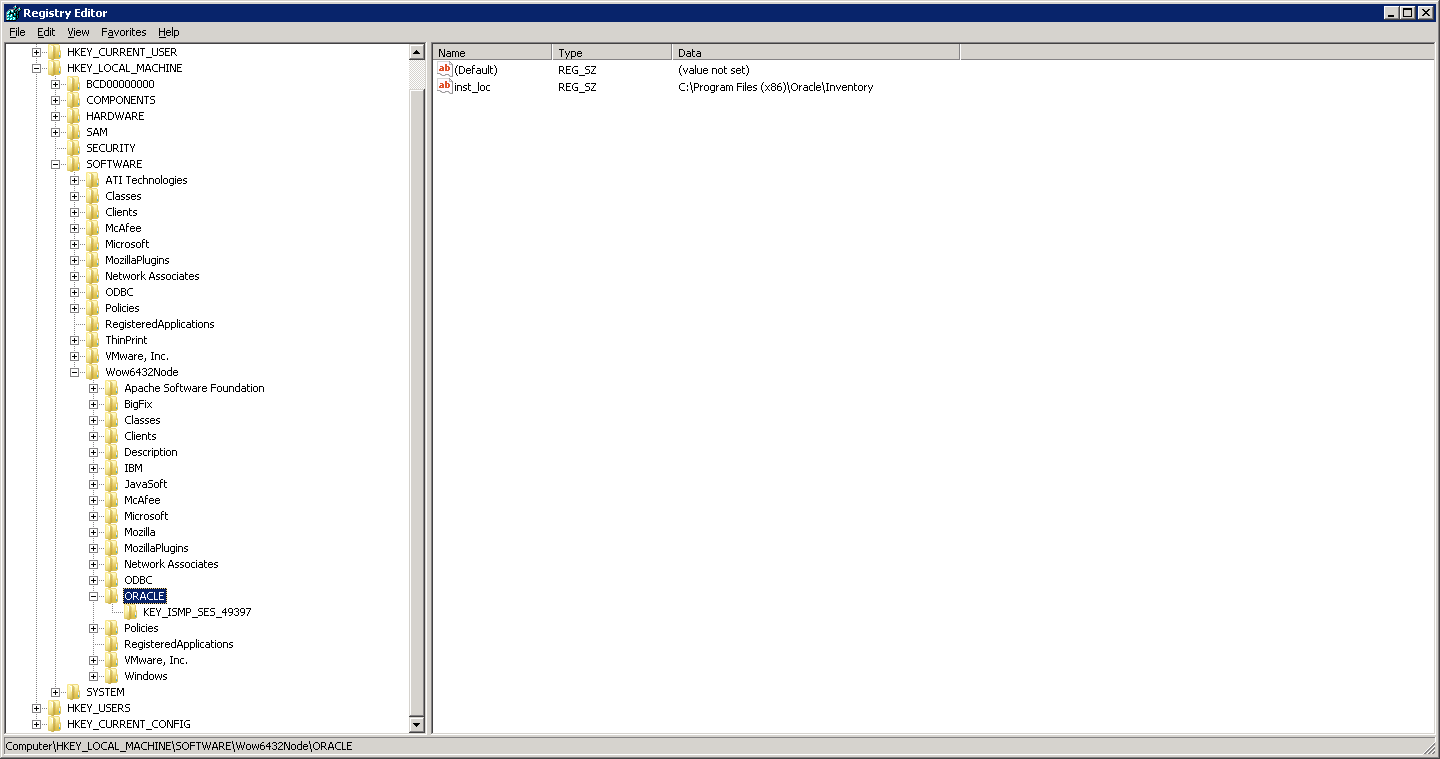Click the BCD00000000 folder icon
Image resolution: width=1440 pixels, height=759 pixels.
pos(74,84)
